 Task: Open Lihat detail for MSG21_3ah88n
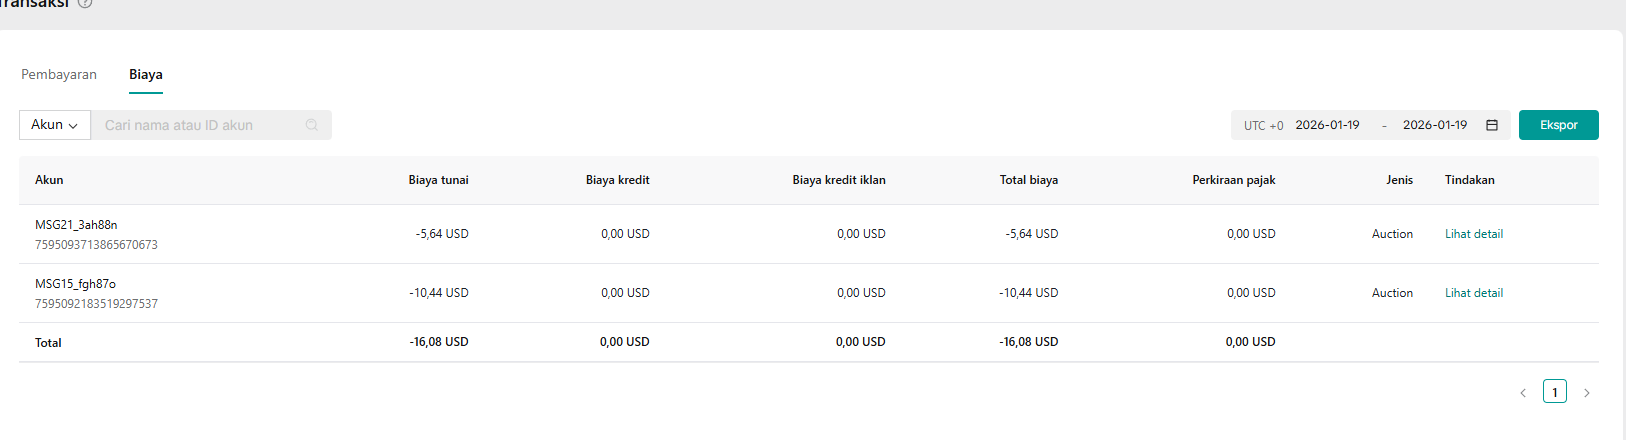click(x=1473, y=234)
